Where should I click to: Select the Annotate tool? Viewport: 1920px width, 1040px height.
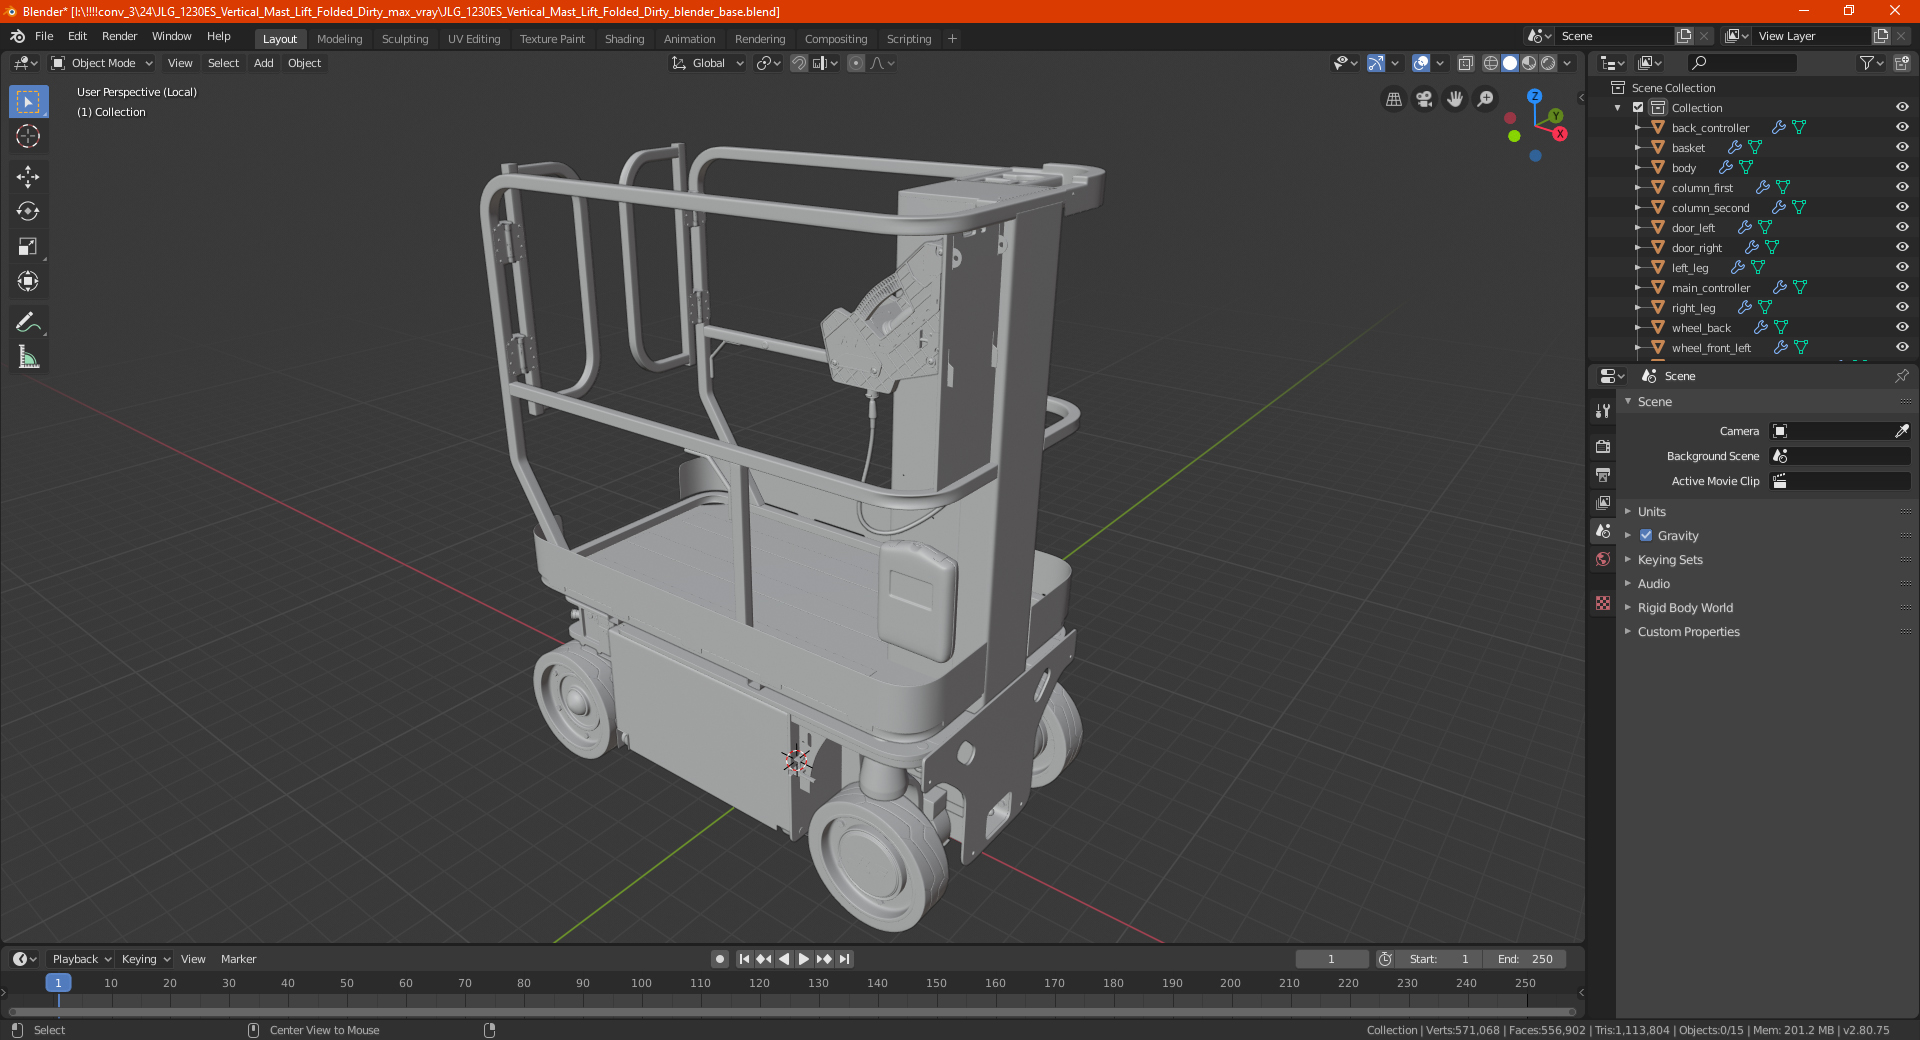click(x=28, y=322)
